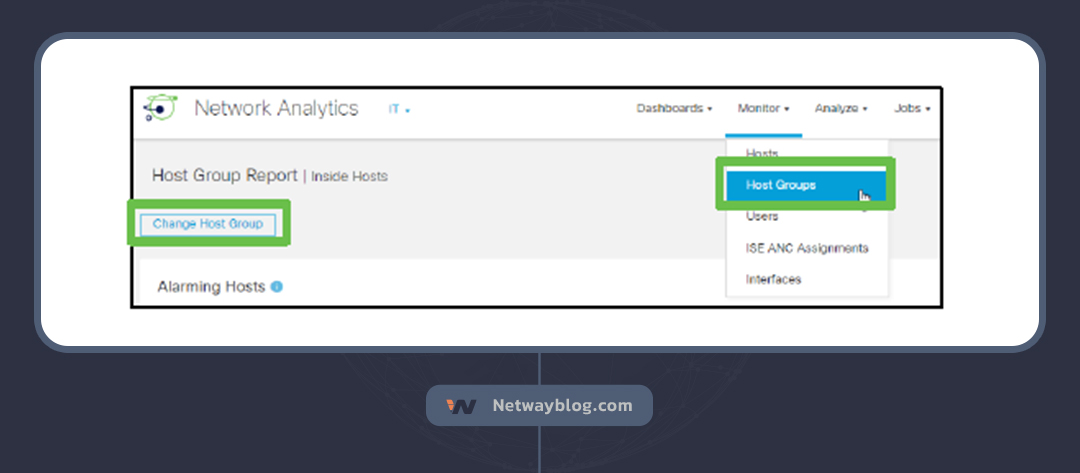Choose Interfaces from the Monitor menu
The height and width of the screenshot is (473, 1080).
coord(773,279)
